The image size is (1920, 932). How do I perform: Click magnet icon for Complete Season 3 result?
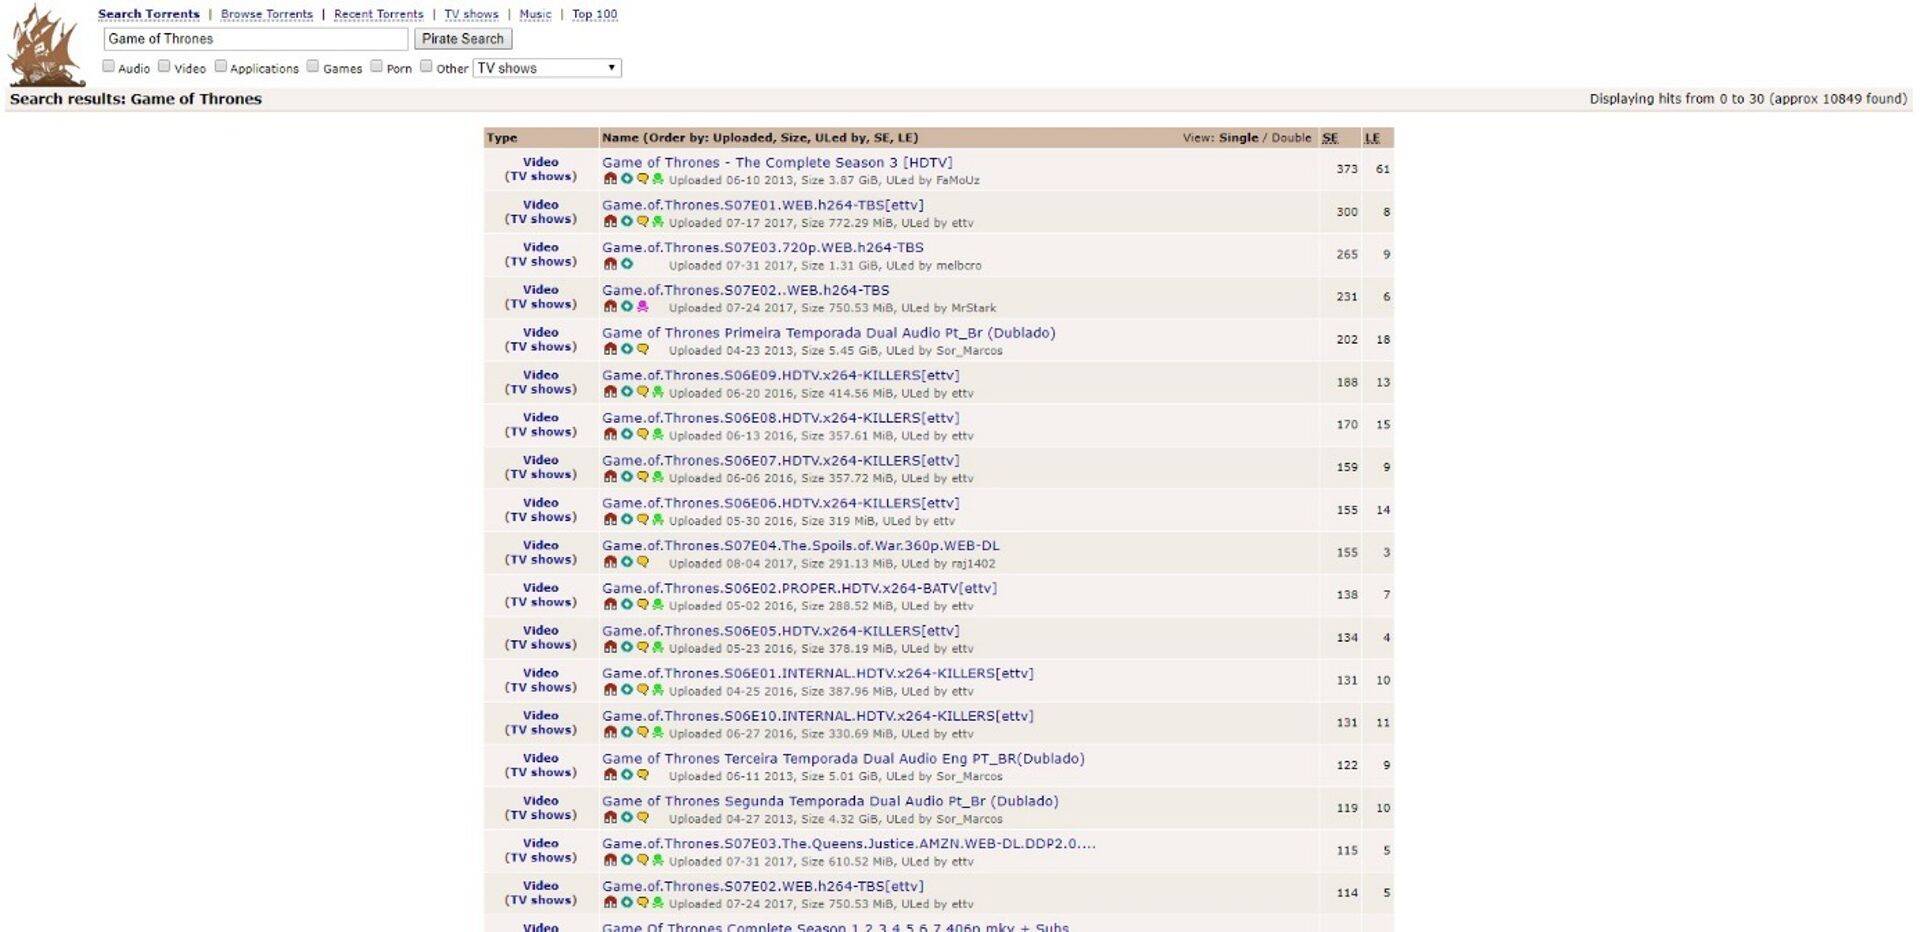tap(610, 180)
